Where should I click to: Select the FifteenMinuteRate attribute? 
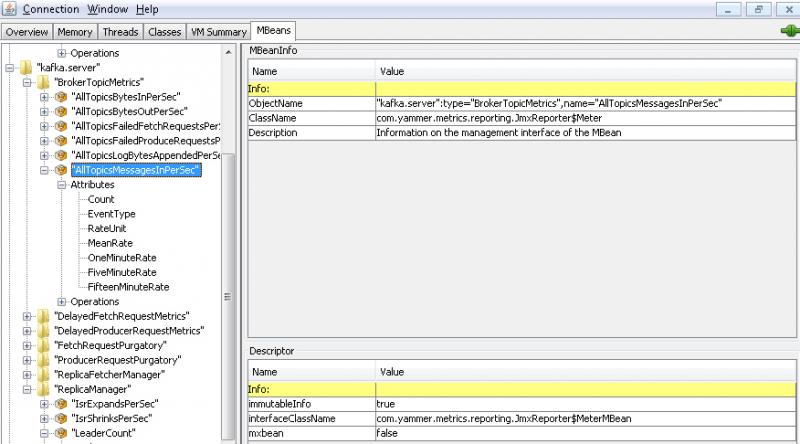[x=128, y=287]
